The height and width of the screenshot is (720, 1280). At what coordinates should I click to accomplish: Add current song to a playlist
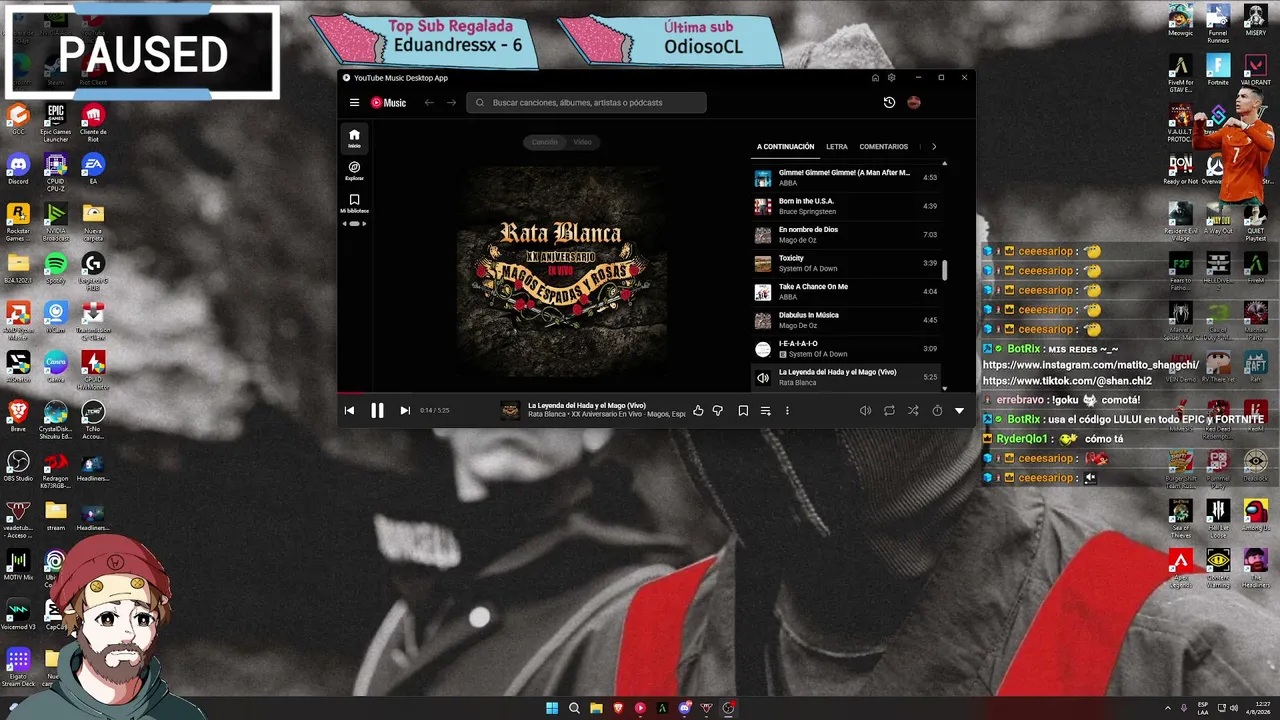tap(765, 410)
